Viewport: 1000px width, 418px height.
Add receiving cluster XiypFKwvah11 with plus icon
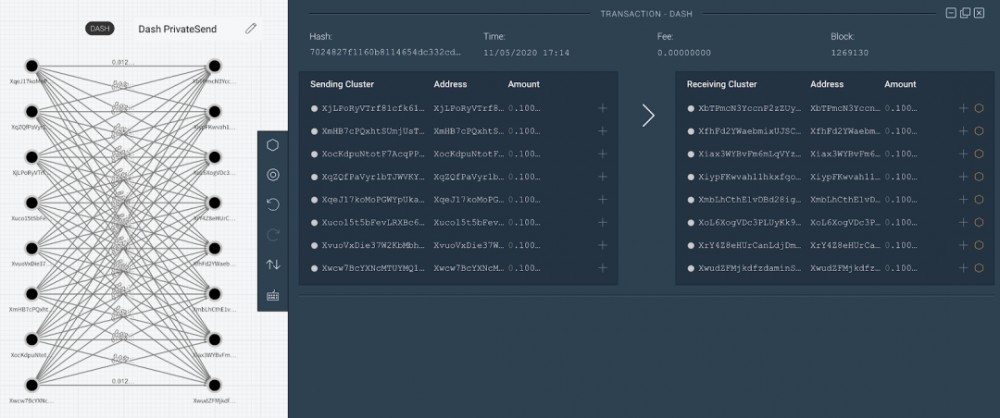[964, 177]
